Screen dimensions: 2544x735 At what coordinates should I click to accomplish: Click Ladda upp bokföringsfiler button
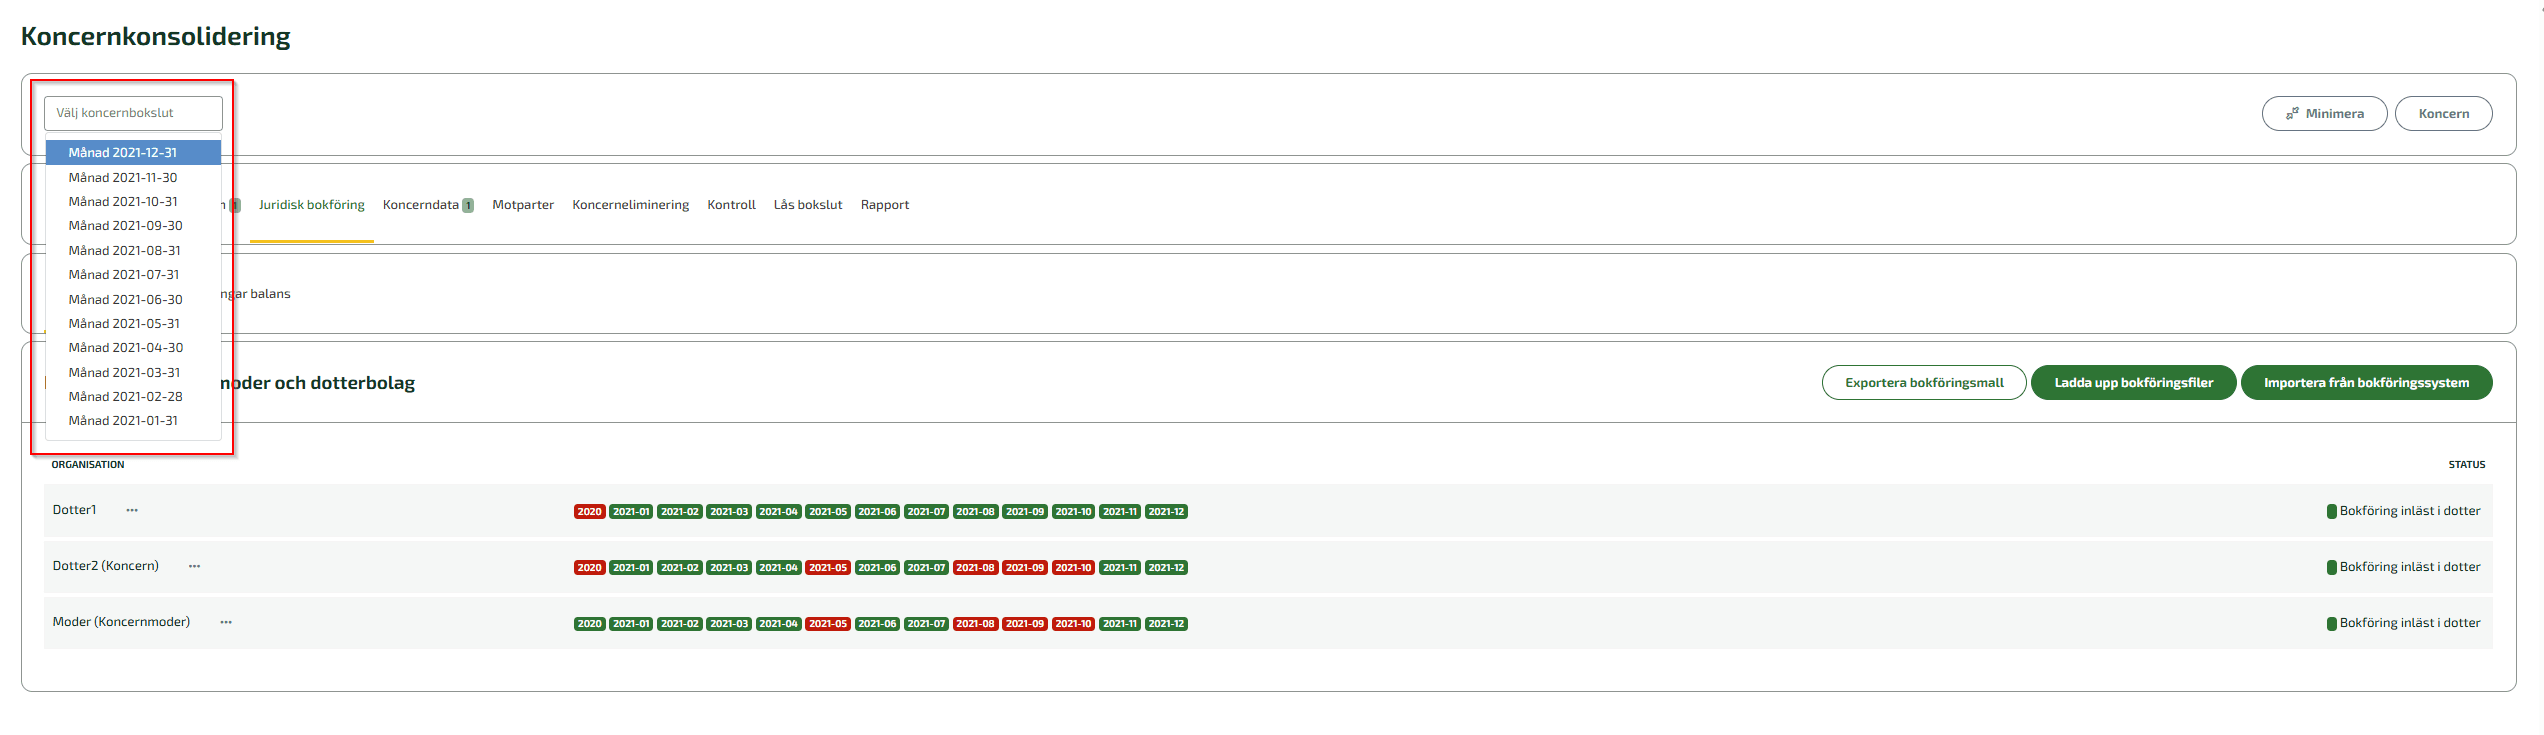click(2133, 383)
